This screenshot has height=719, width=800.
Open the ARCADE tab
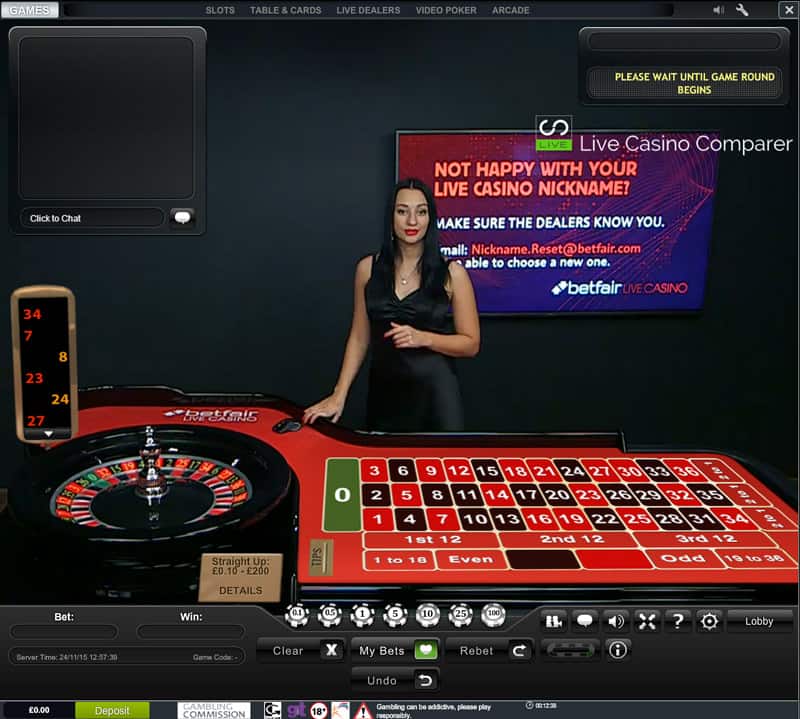[x=511, y=10]
